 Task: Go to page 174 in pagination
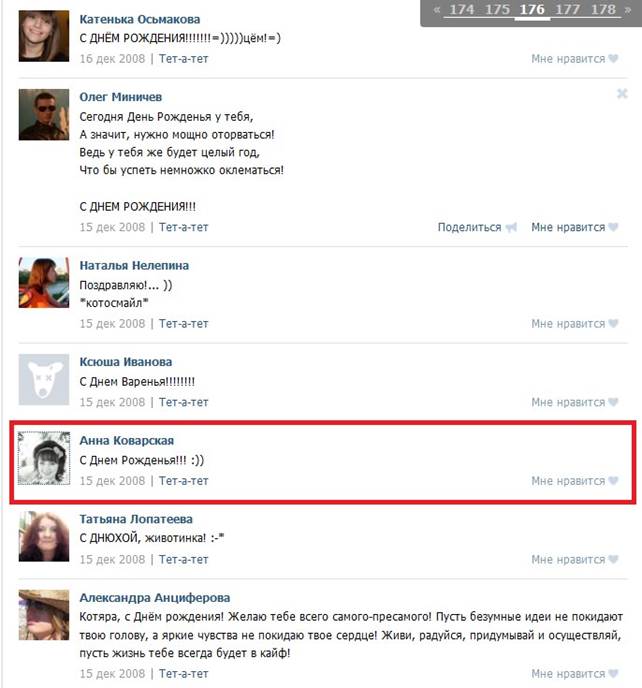point(462,10)
